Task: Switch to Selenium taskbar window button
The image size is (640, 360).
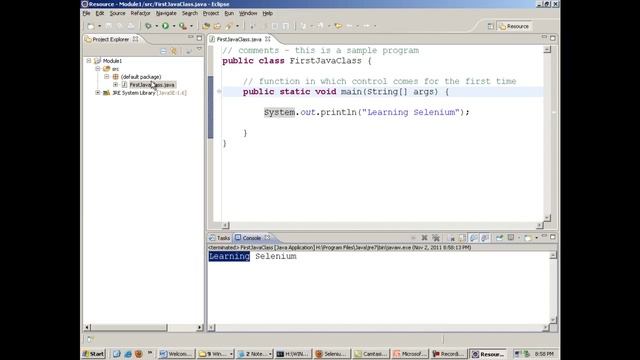Action: 331,354
